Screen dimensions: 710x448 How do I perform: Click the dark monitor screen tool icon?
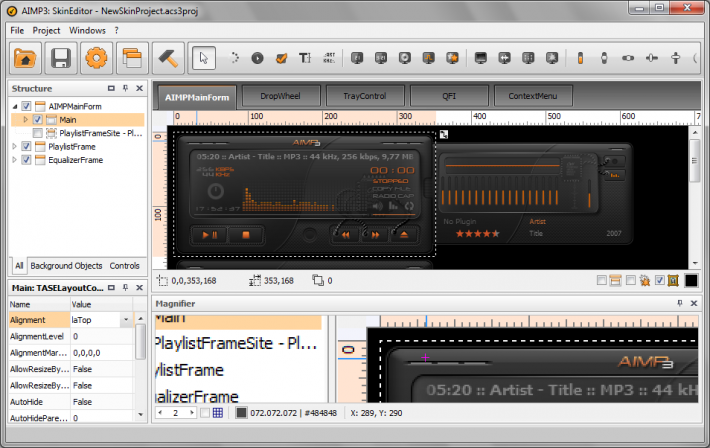tap(480, 58)
